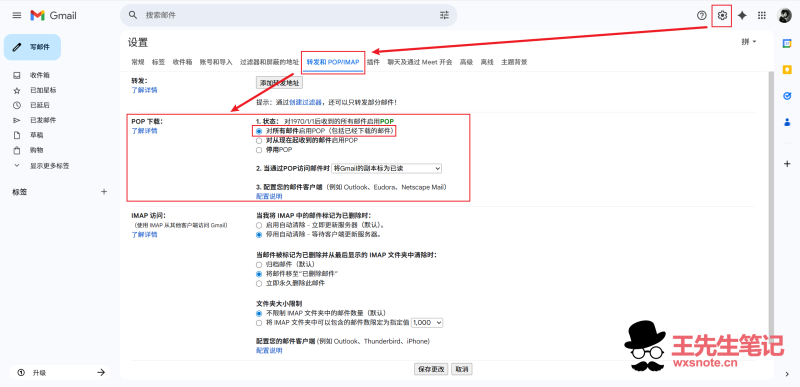Open Google Keep in side panel
This screenshot has width=800, height=387.
click(787, 70)
